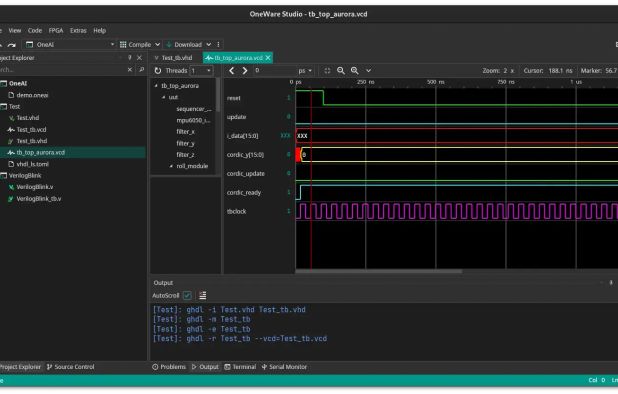
Task: Close the tb_top_aurora.vcd tab
Action: click(268, 58)
